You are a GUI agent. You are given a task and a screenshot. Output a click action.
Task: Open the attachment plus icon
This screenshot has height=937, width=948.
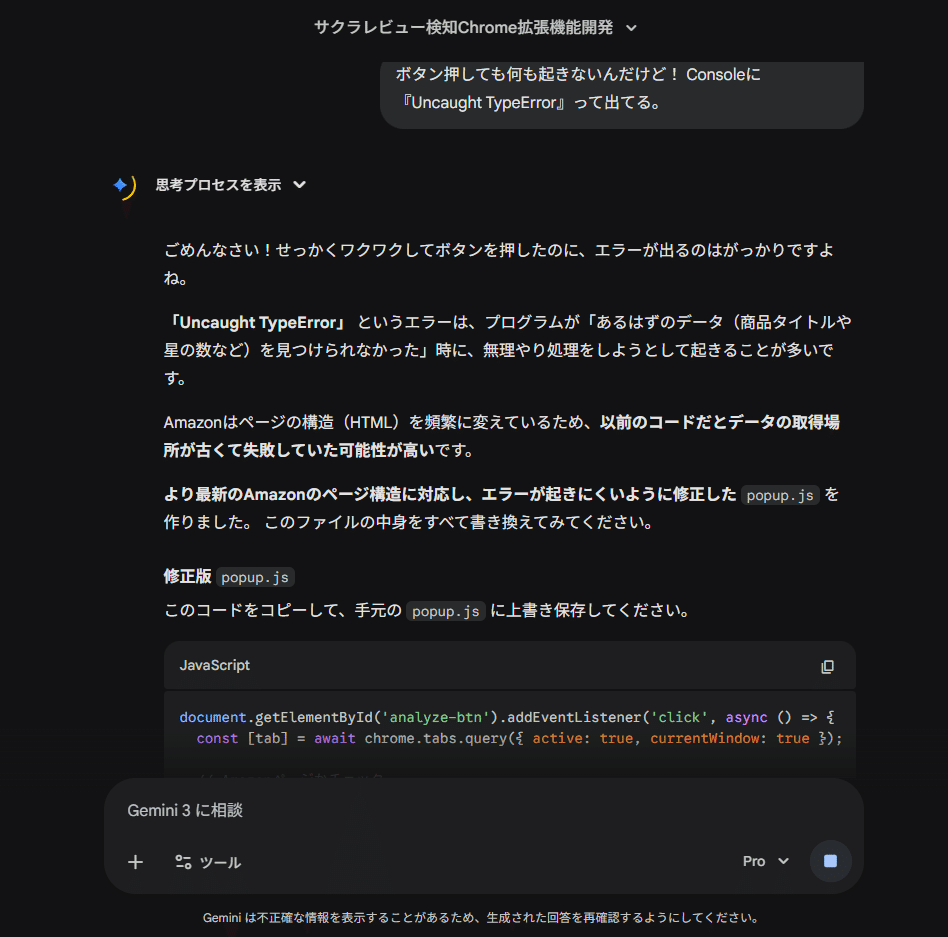point(135,861)
